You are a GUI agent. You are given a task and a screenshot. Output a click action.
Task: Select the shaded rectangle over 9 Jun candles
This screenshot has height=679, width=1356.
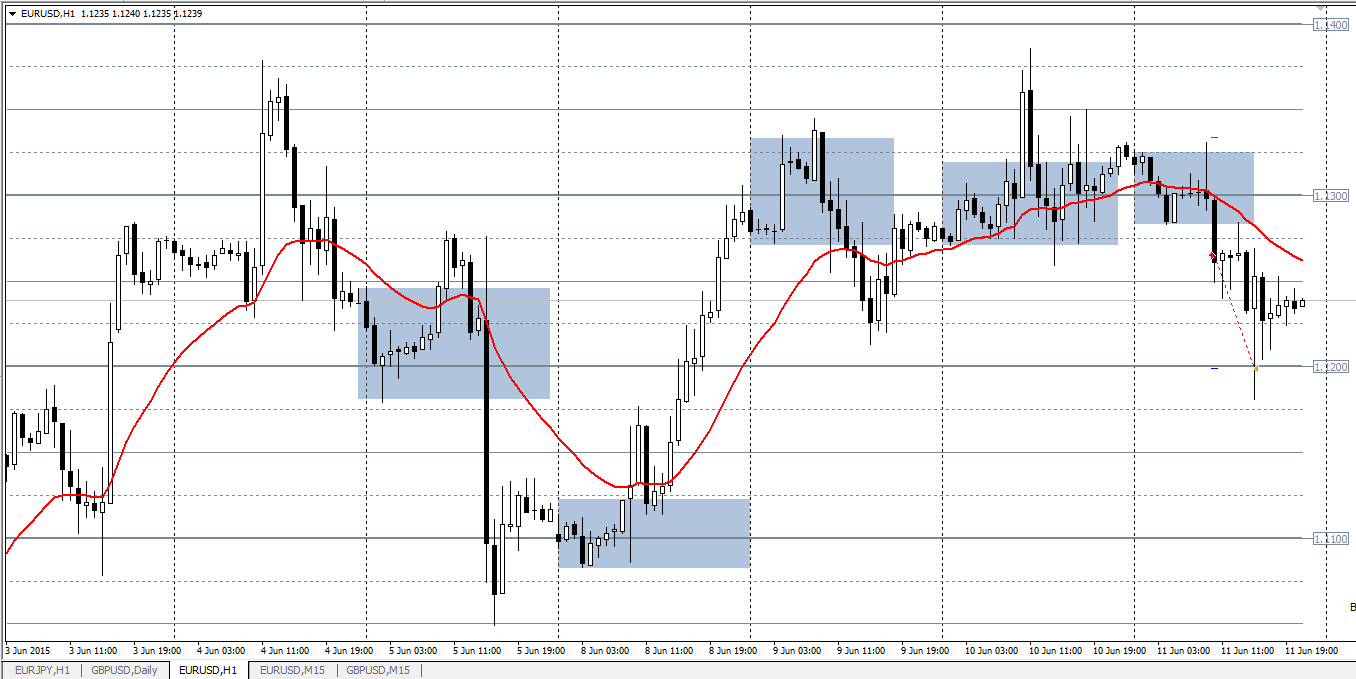[x=822, y=191]
